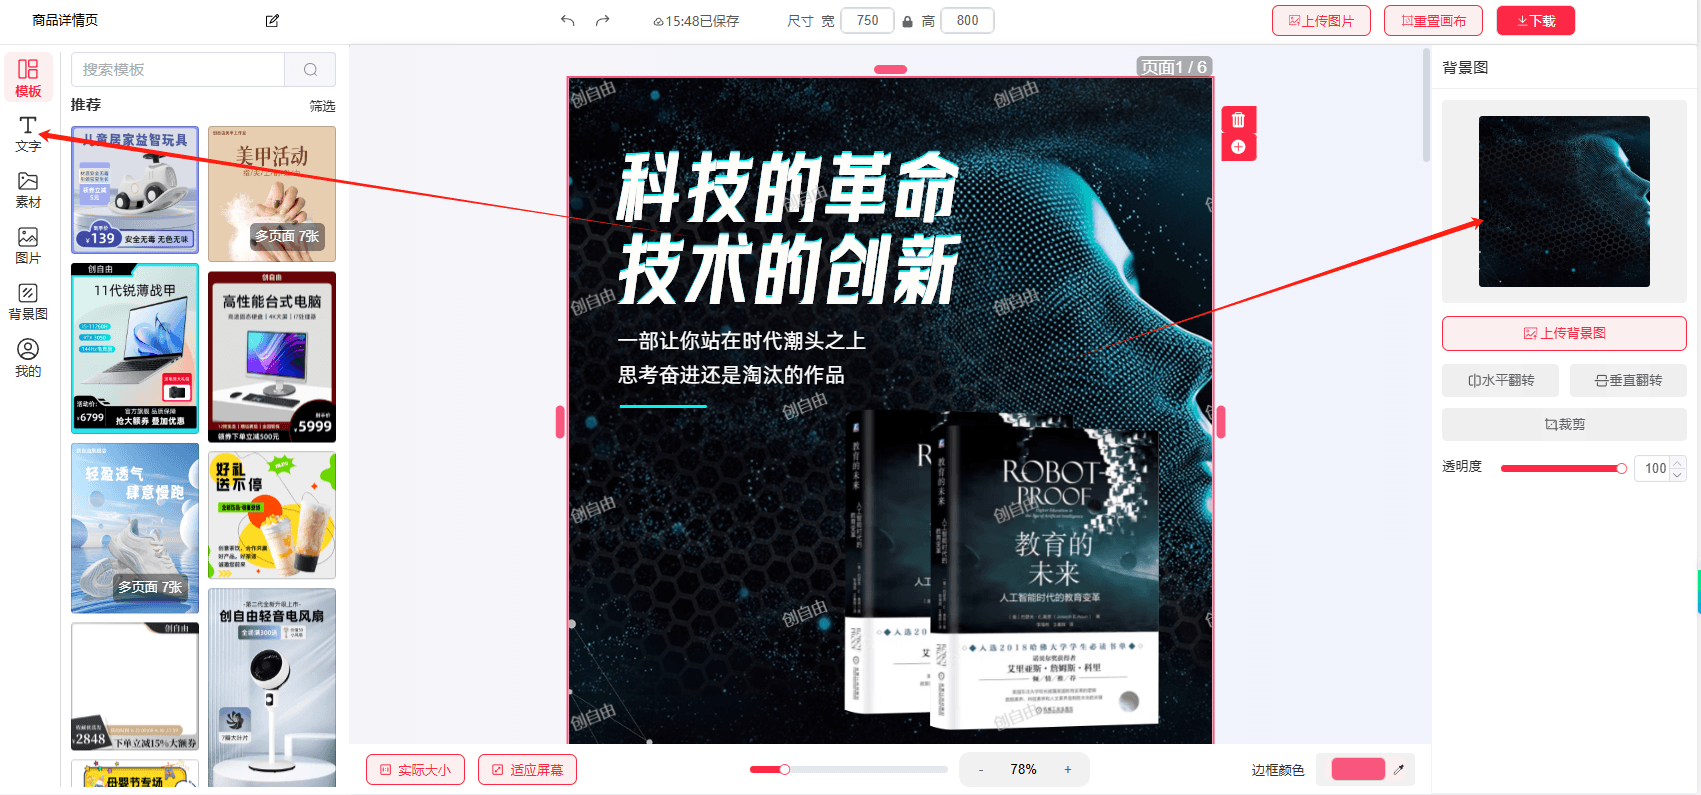Click the 上传图片 upload image button
This screenshot has width=1701, height=795.
1321,21
